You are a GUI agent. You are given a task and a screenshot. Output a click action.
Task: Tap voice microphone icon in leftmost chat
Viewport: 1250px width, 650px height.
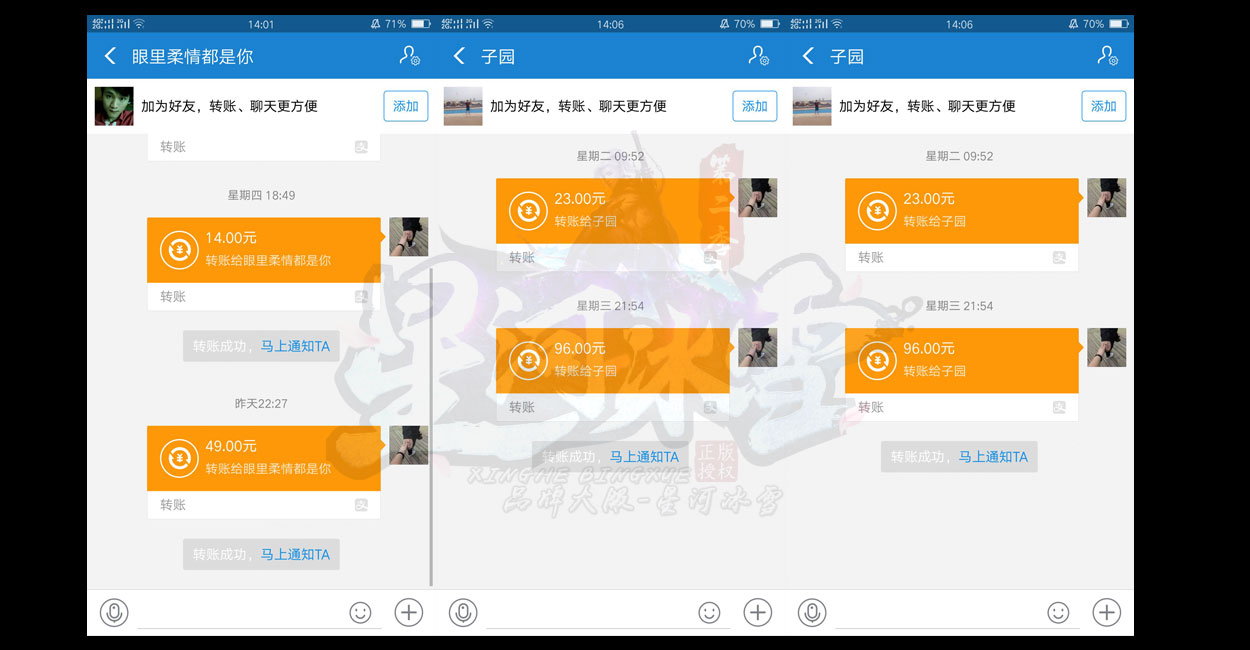[114, 612]
